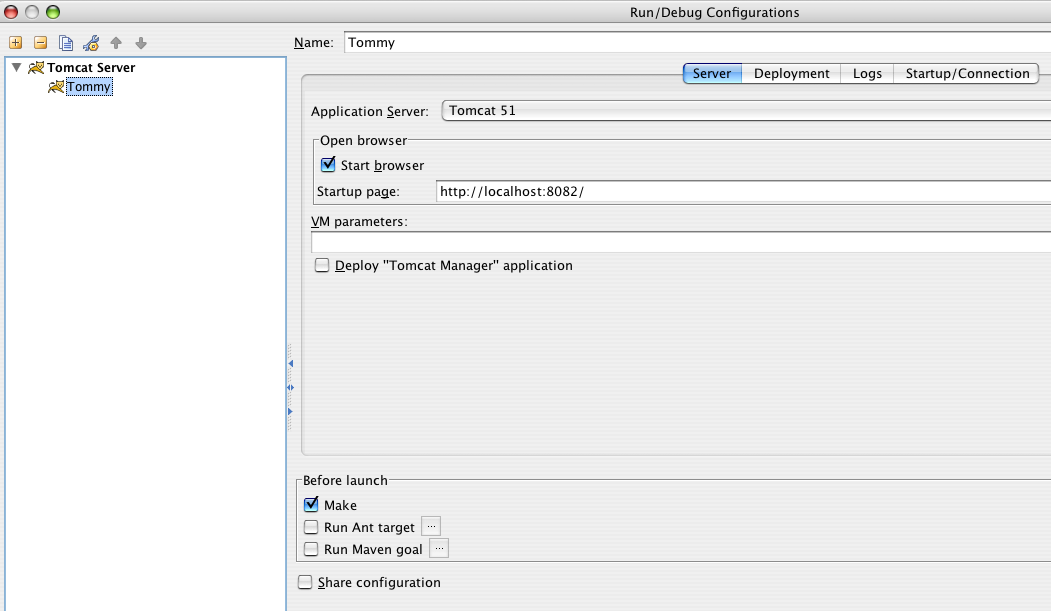Image resolution: width=1051 pixels, height=611 pixels.
Task: Click the browse button for Ant target
Action: pos(431,526)
